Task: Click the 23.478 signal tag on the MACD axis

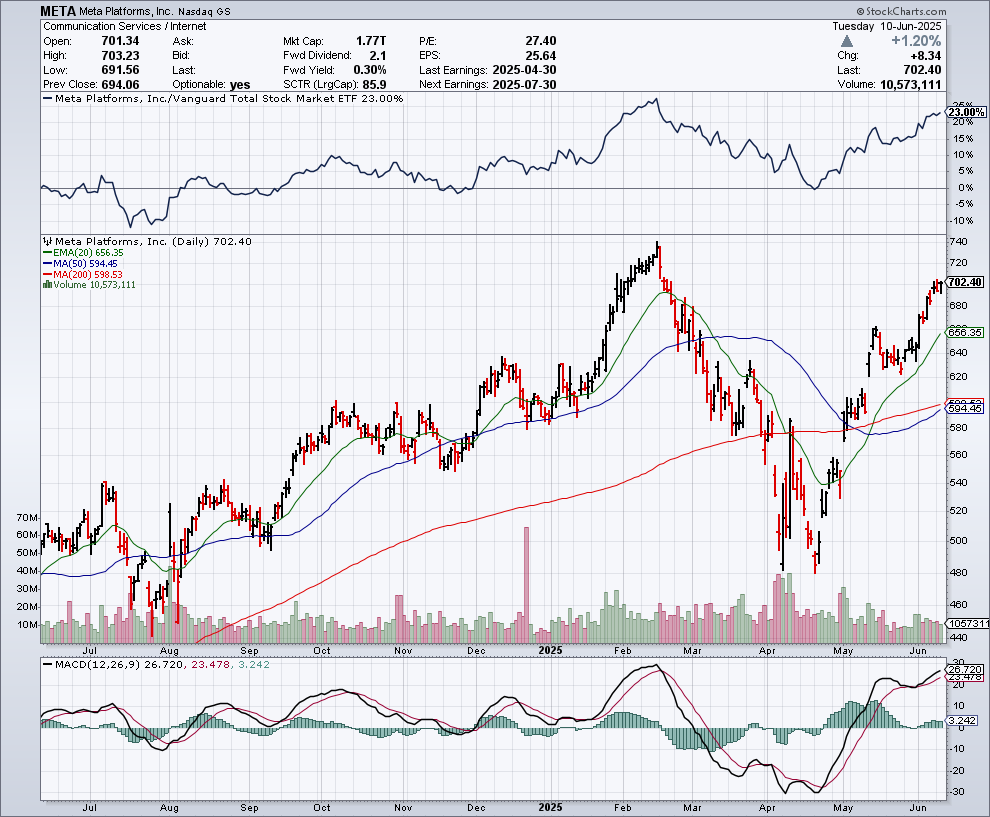Action: pos(965,677)
